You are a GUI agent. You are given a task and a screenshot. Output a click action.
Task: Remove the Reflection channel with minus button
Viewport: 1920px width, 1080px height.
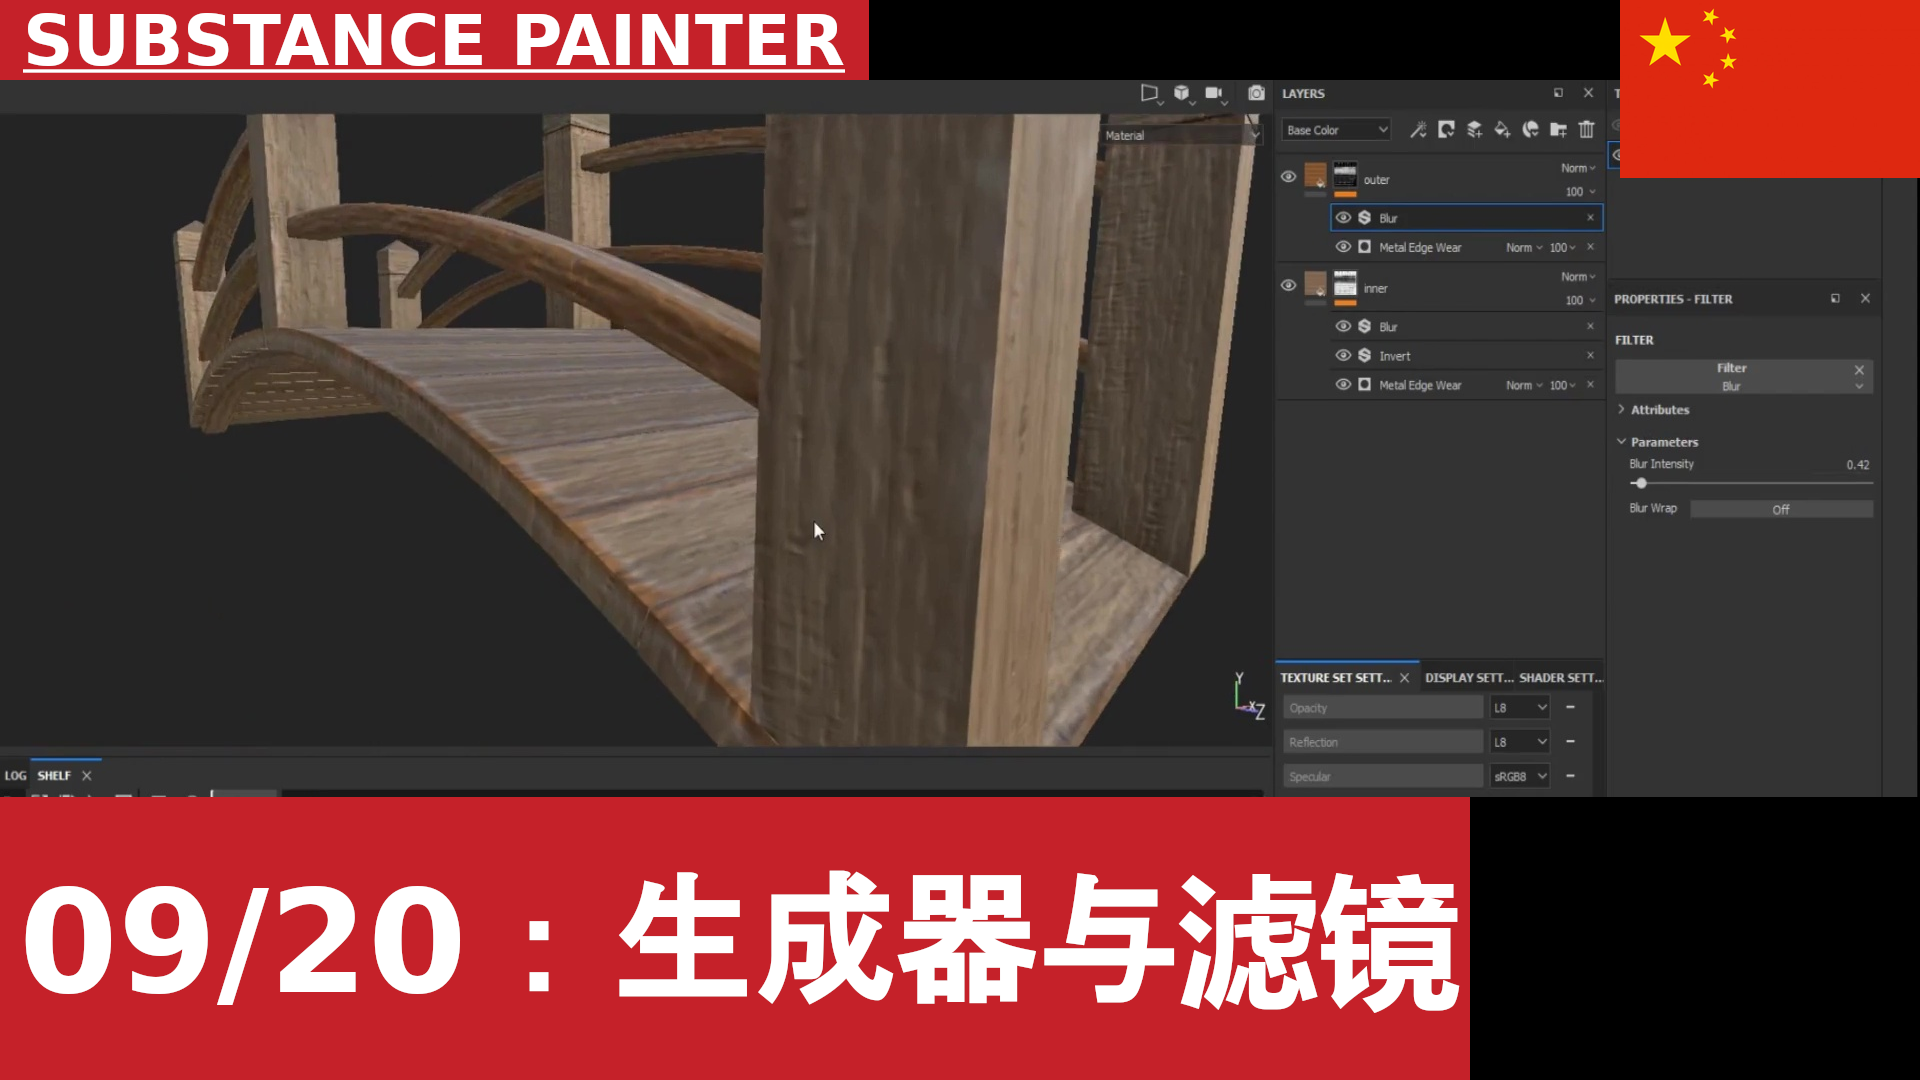point(1570,742)
